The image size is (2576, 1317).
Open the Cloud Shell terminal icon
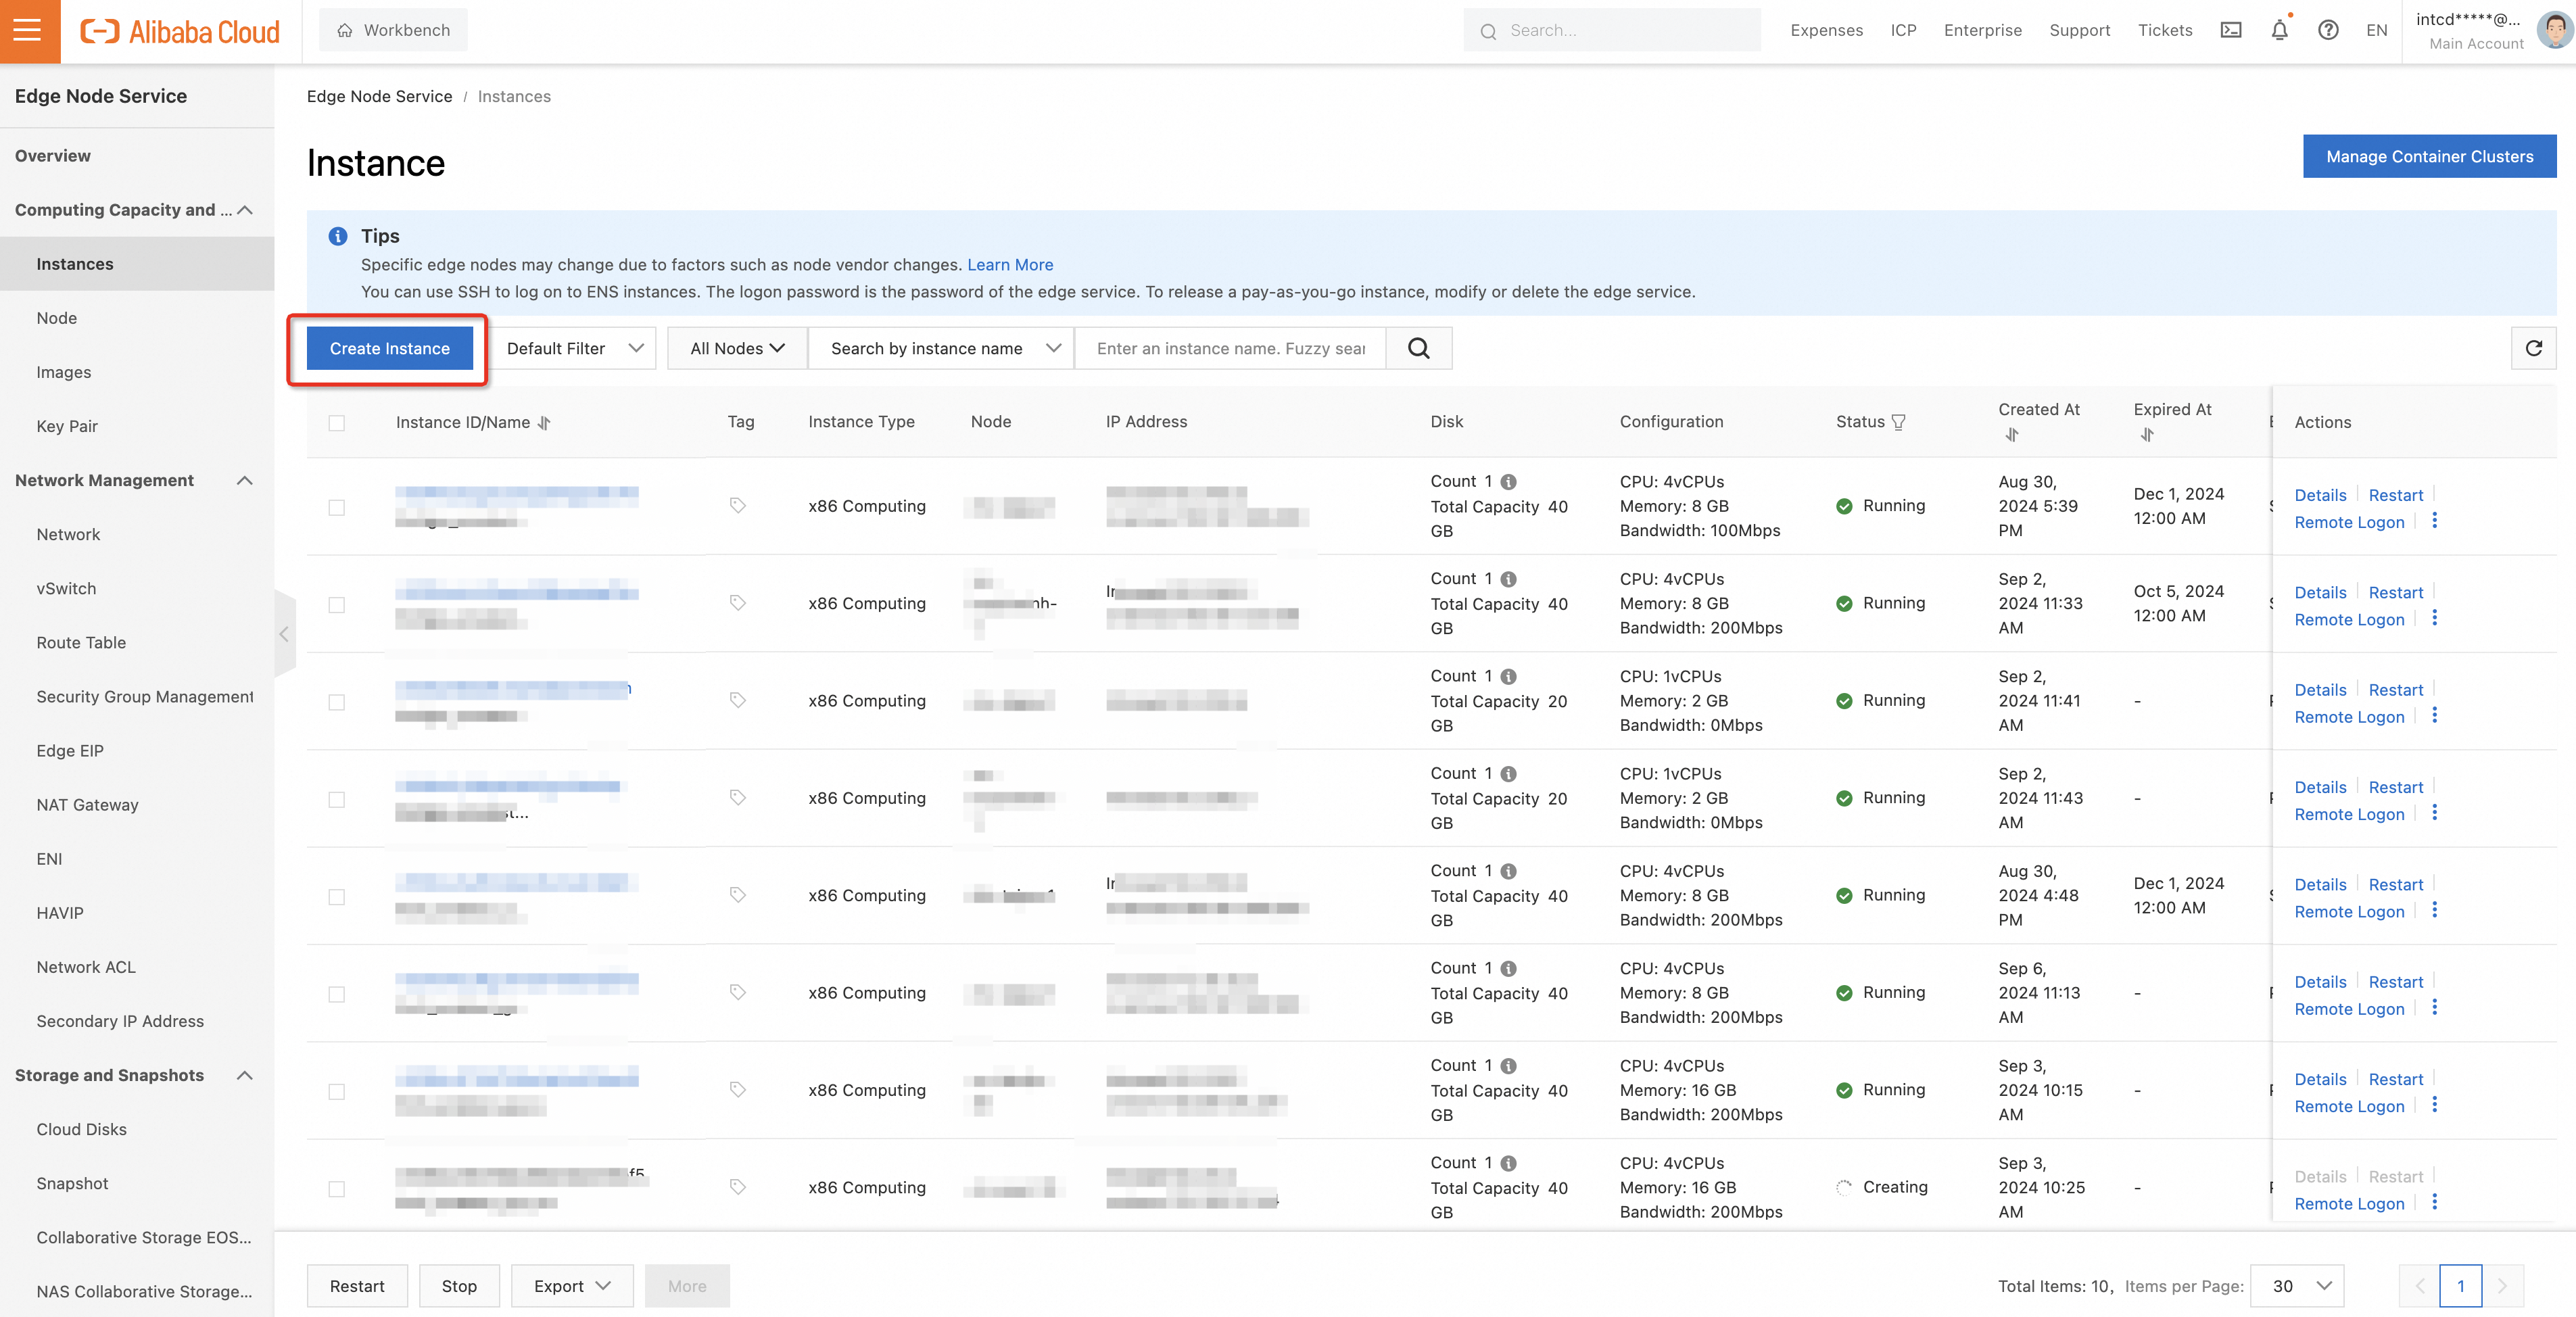click(2231, 30)
